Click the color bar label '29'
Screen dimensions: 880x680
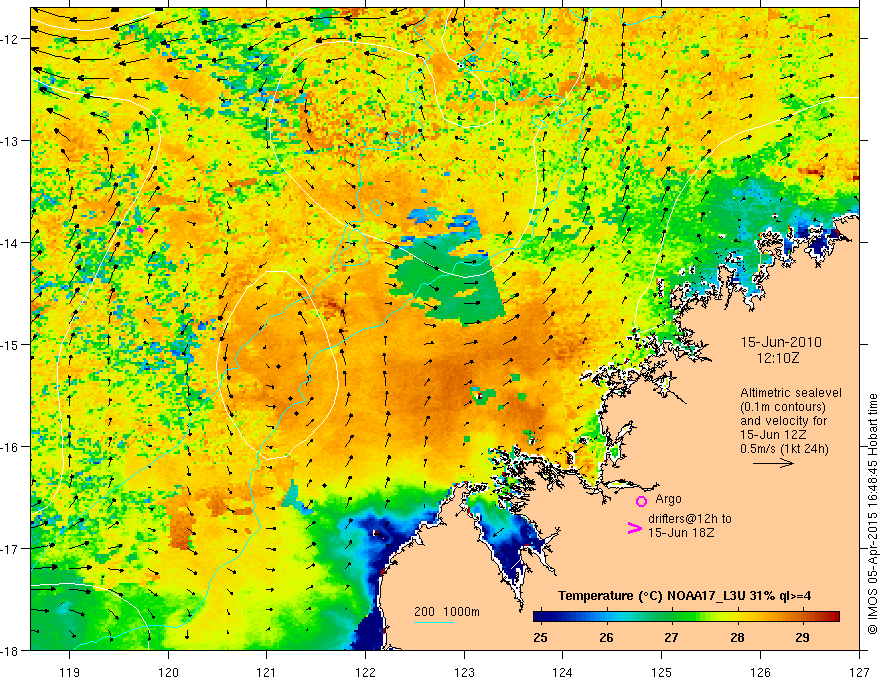point(803,637)
